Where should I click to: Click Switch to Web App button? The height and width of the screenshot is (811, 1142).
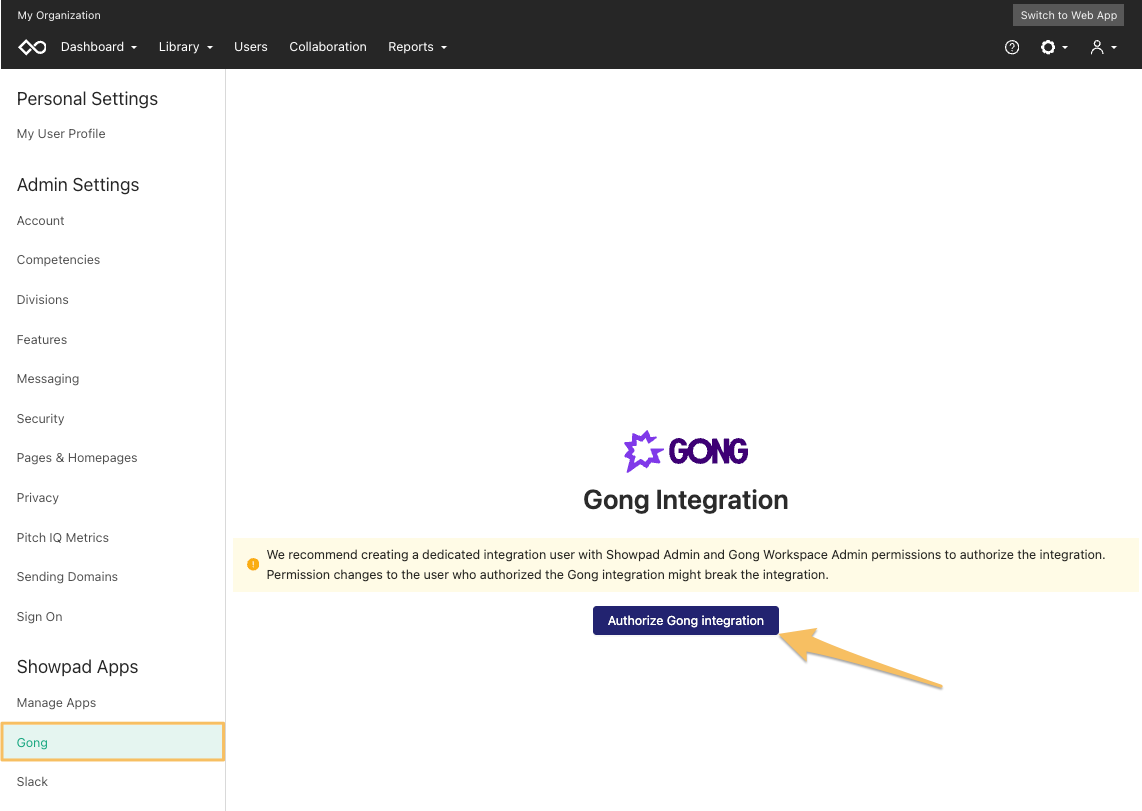(x=1068, y=15)
